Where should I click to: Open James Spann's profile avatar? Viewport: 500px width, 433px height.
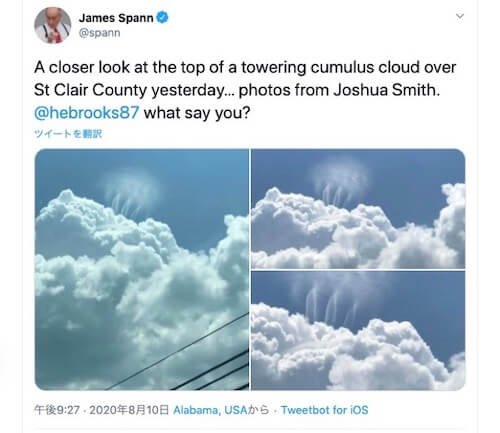pyautogui.click(x=53, y=25)
